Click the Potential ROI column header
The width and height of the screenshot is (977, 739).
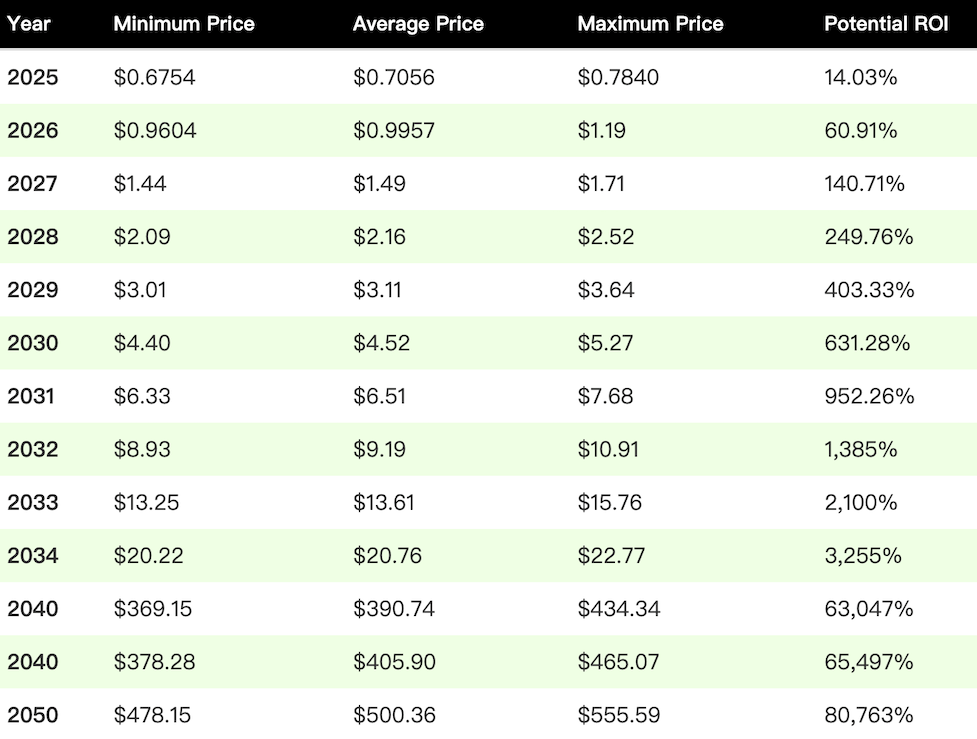(886, 24)
